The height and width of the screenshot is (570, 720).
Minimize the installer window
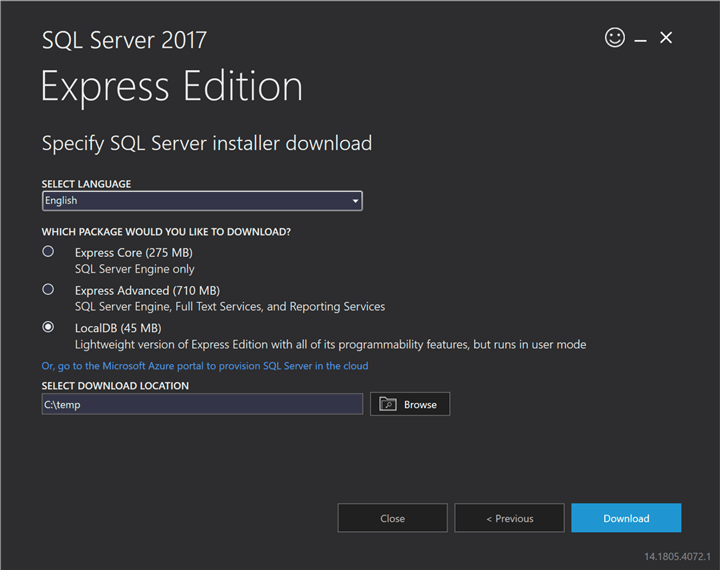pyautogui.click(x=640, y=41)
